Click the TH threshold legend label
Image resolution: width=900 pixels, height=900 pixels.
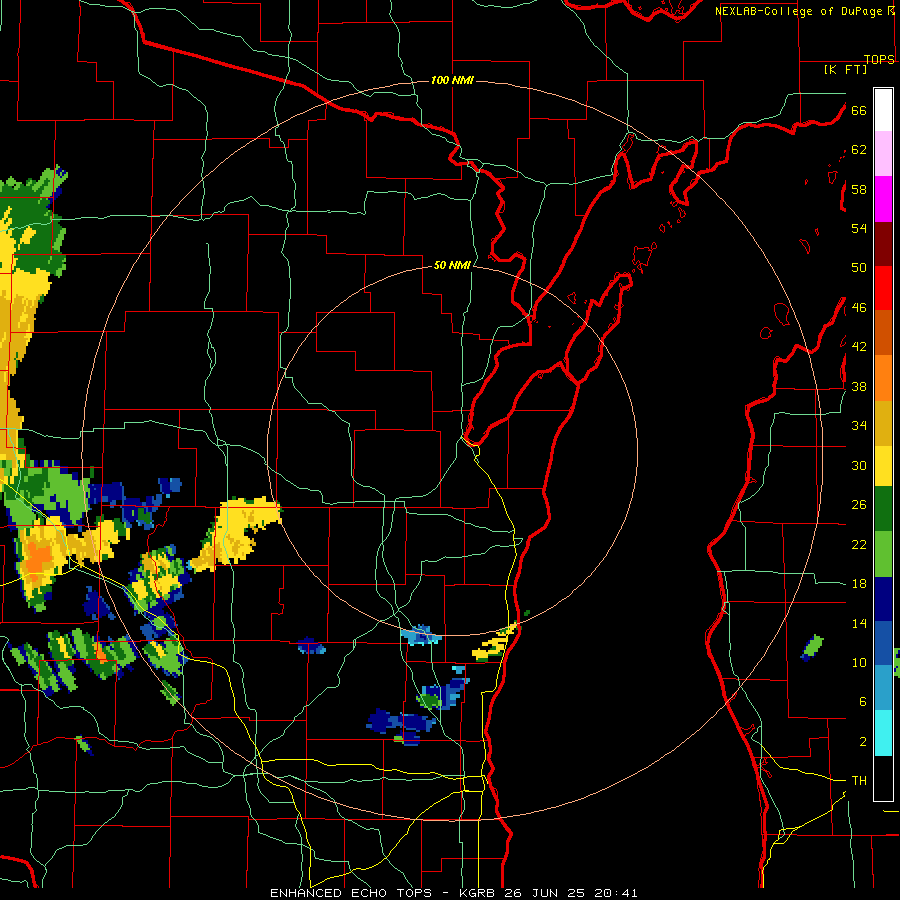pos(859,781)
